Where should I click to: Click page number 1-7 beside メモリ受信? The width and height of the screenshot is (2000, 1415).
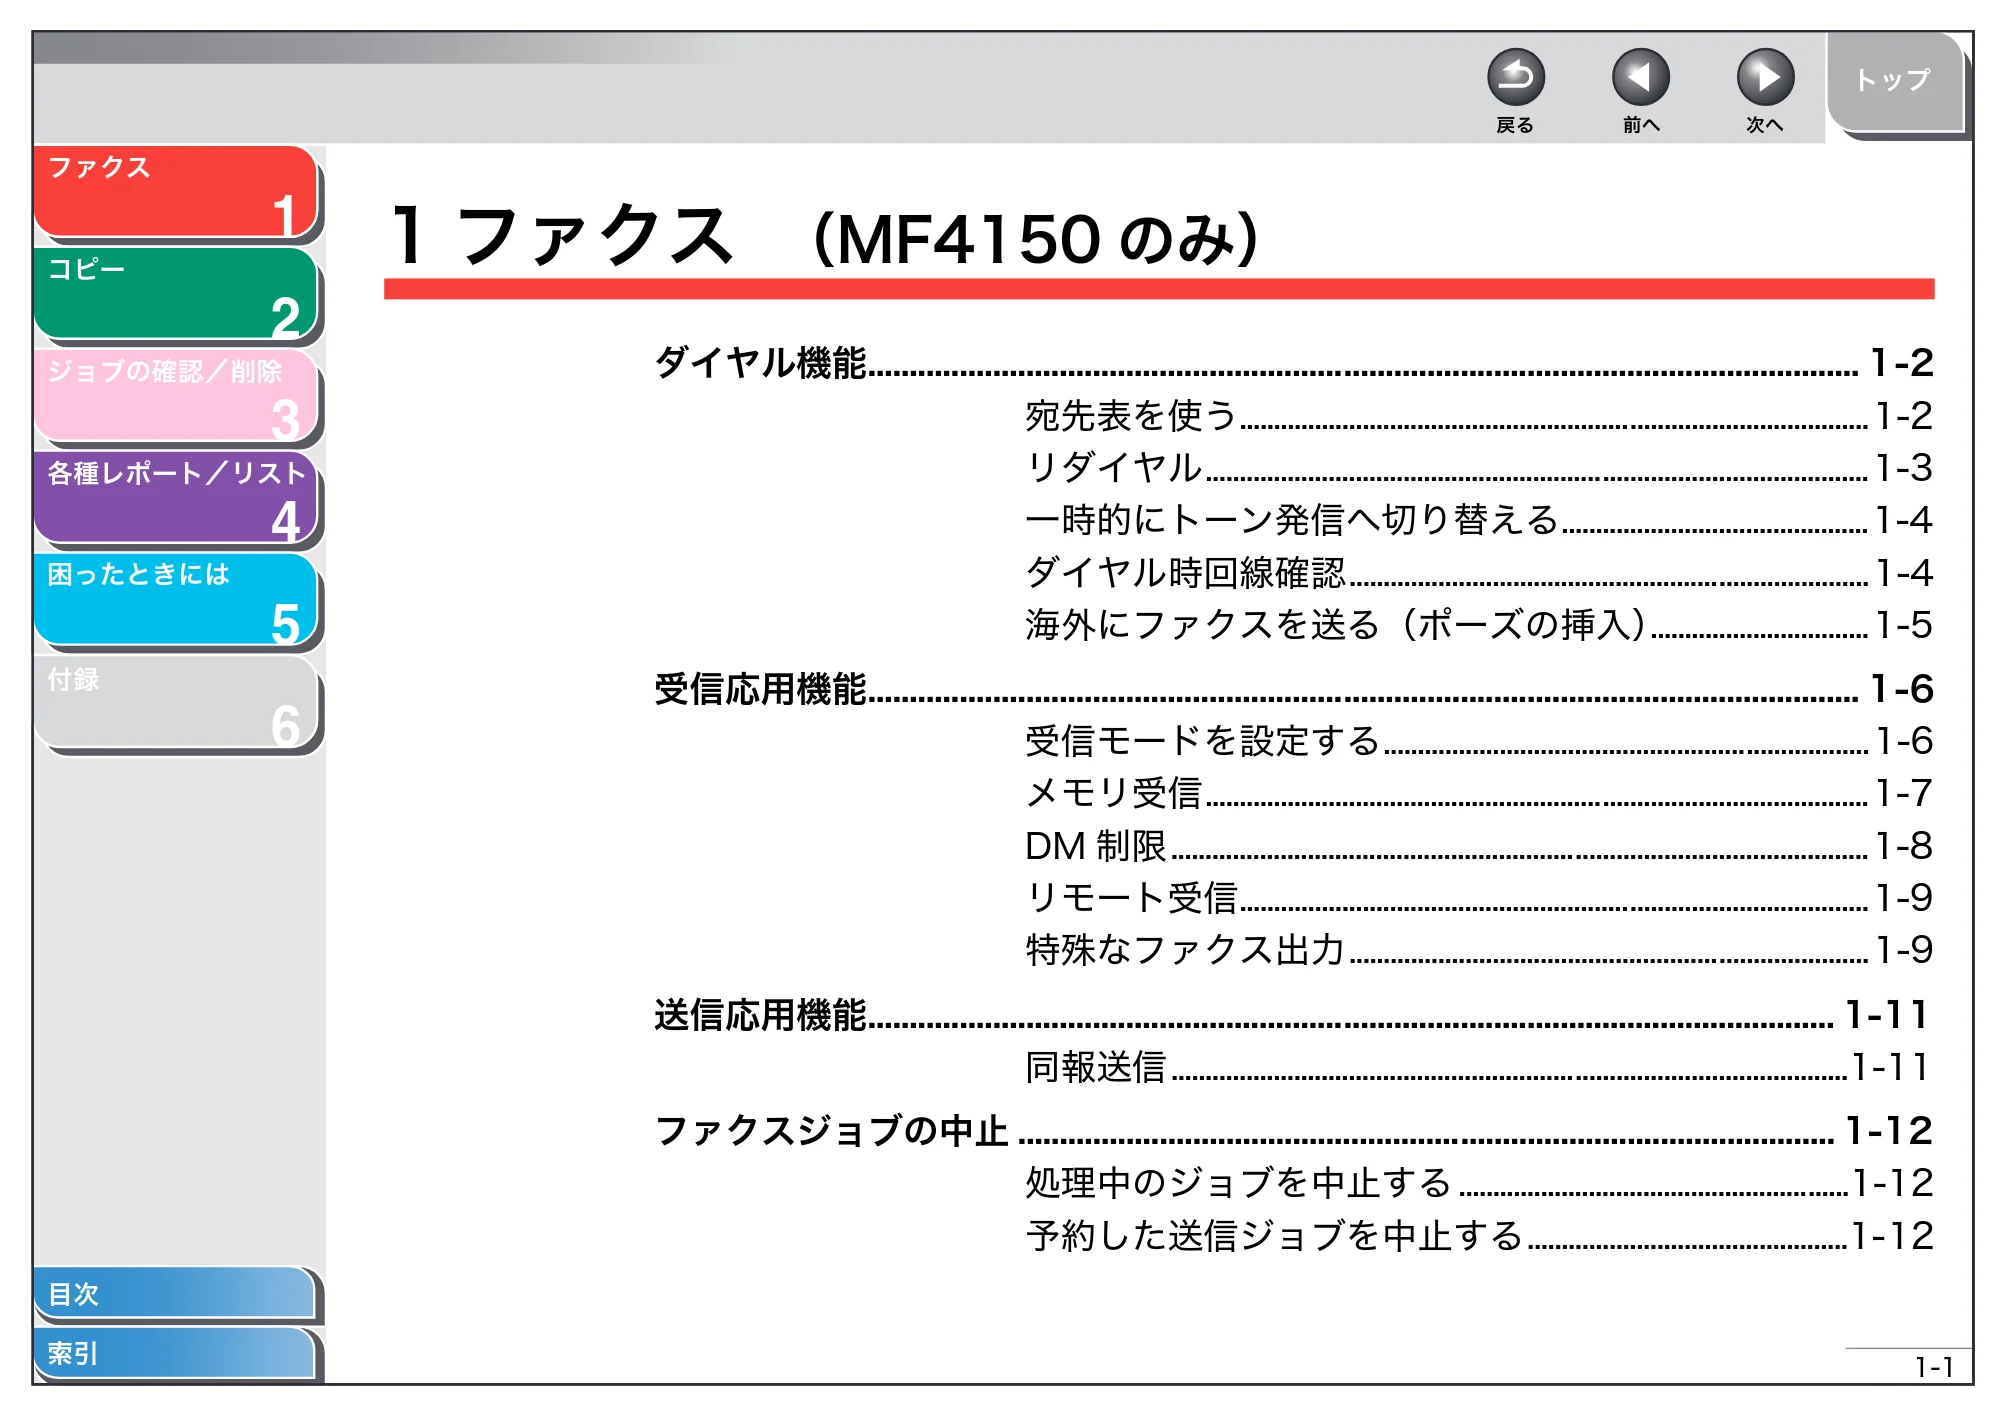(1903, 793)
